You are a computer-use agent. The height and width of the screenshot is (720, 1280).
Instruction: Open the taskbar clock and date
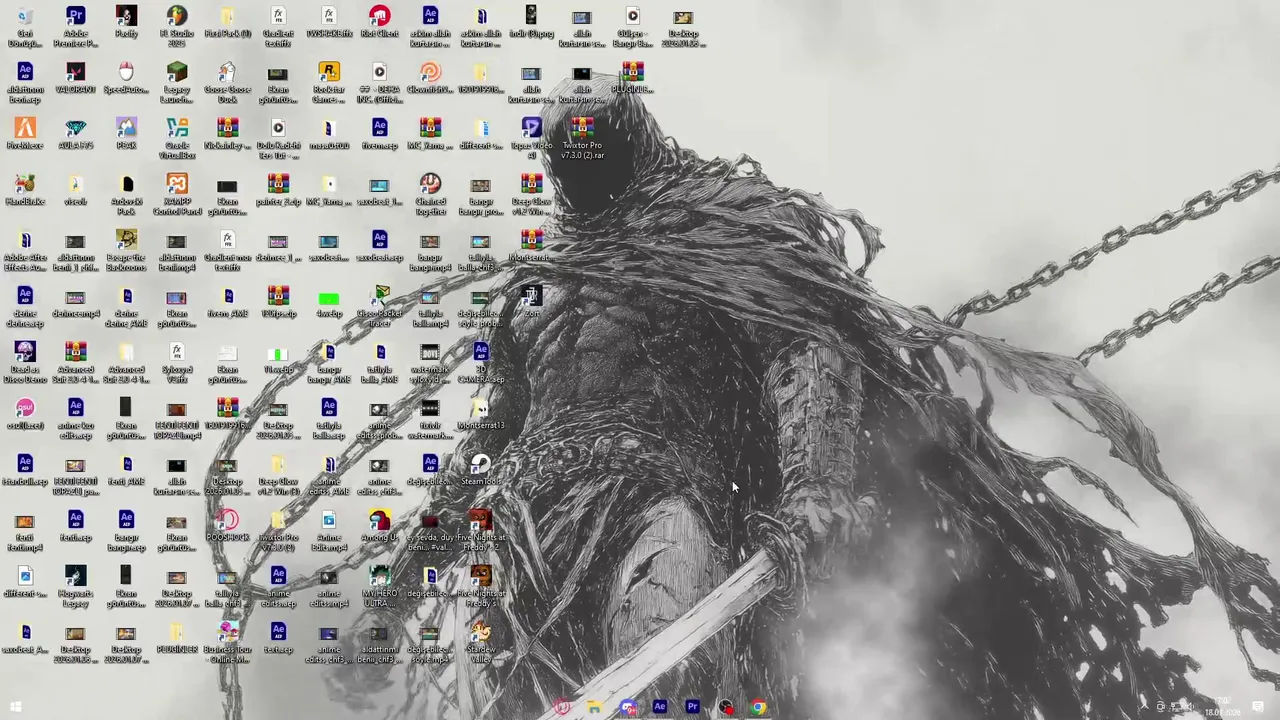(1222, 707)
